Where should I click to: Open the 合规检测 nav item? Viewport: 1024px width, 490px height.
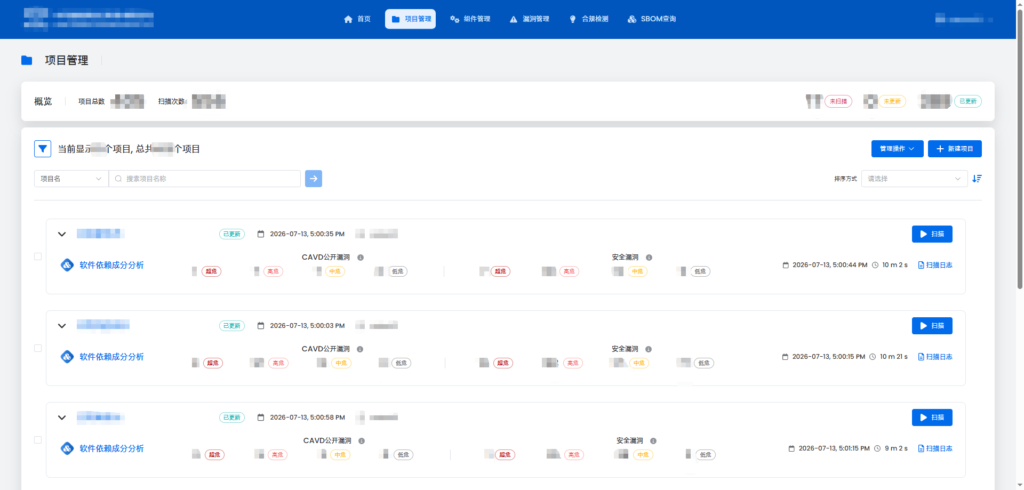pos(588,19)
